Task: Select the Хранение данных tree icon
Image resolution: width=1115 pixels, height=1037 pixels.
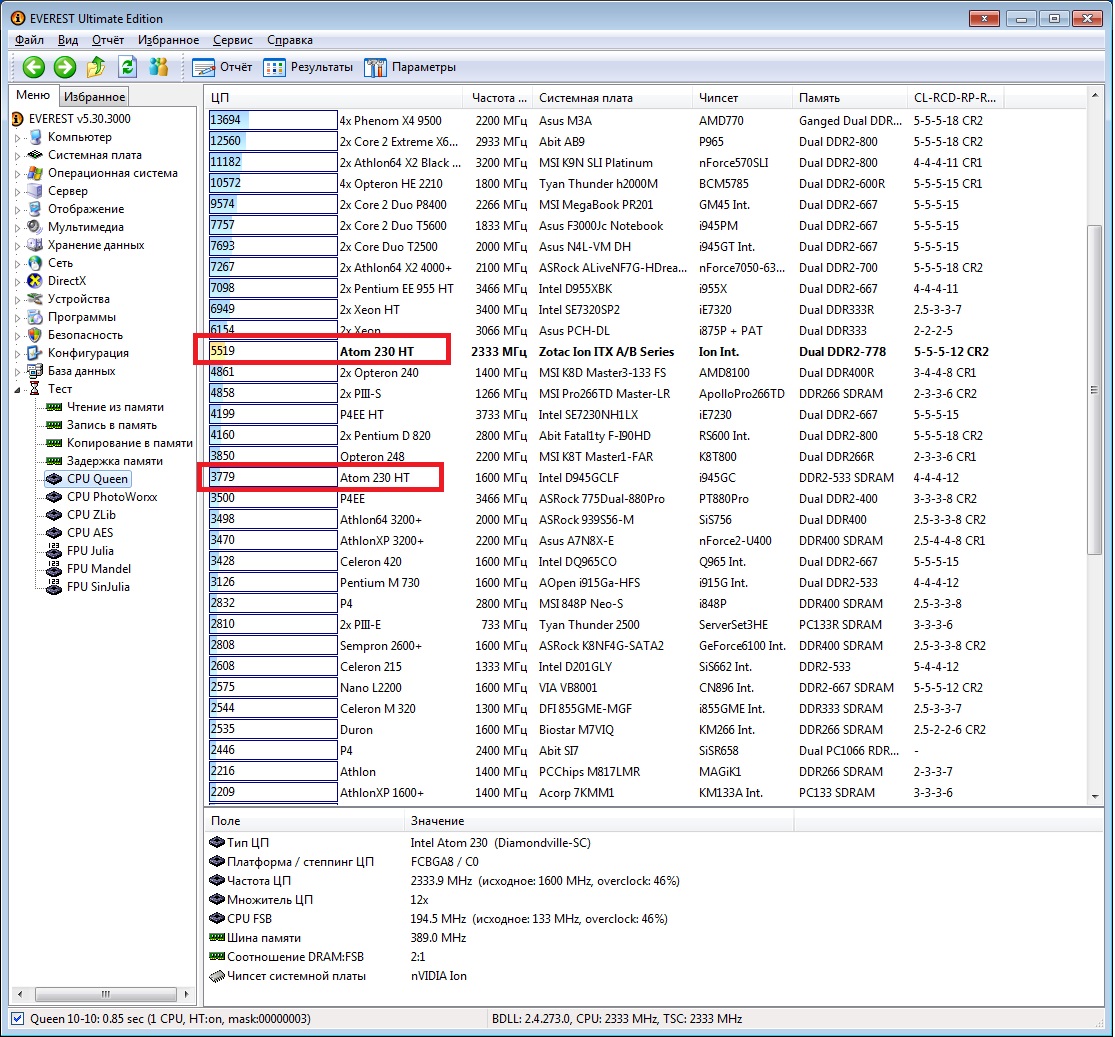Action: (35, 245)
